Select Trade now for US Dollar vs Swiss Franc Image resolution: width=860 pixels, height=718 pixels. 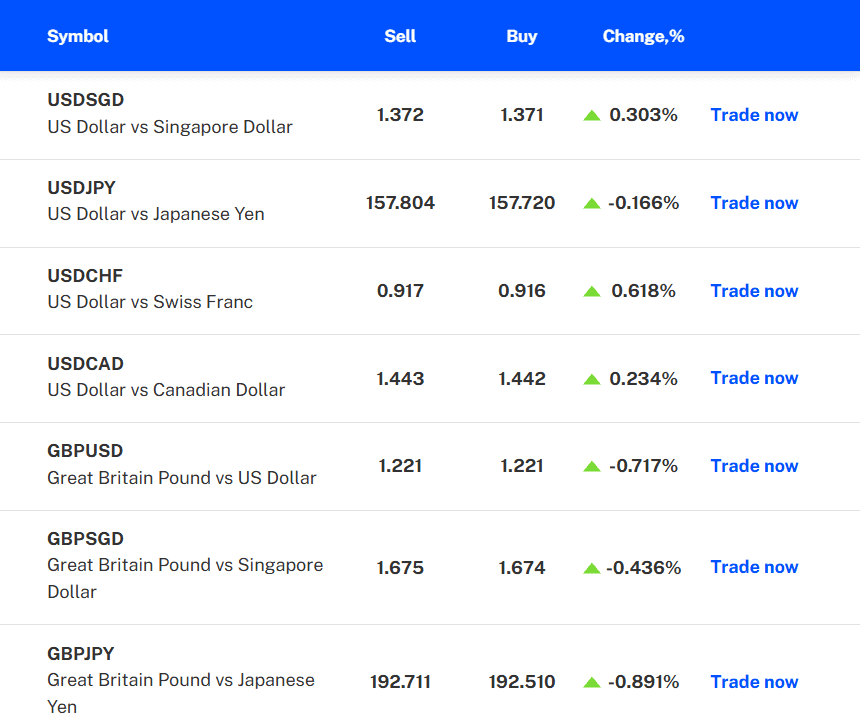point(754,291)
